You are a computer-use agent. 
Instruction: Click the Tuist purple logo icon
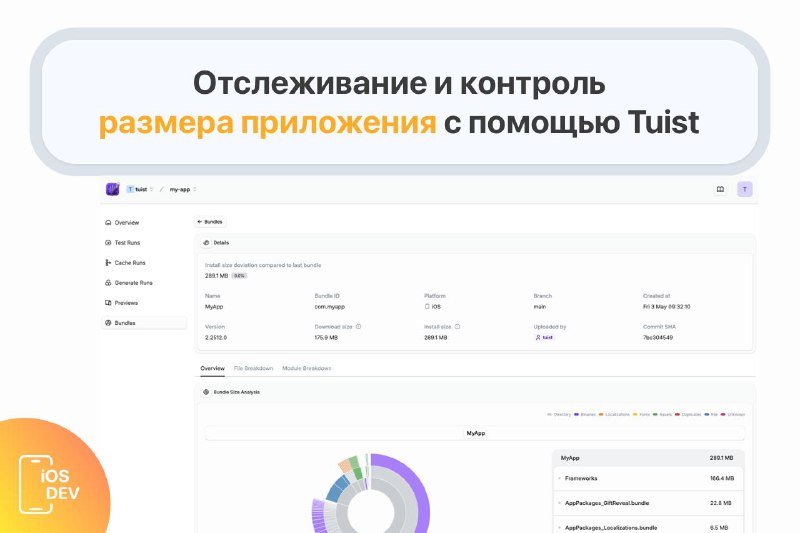pos(112,189)
